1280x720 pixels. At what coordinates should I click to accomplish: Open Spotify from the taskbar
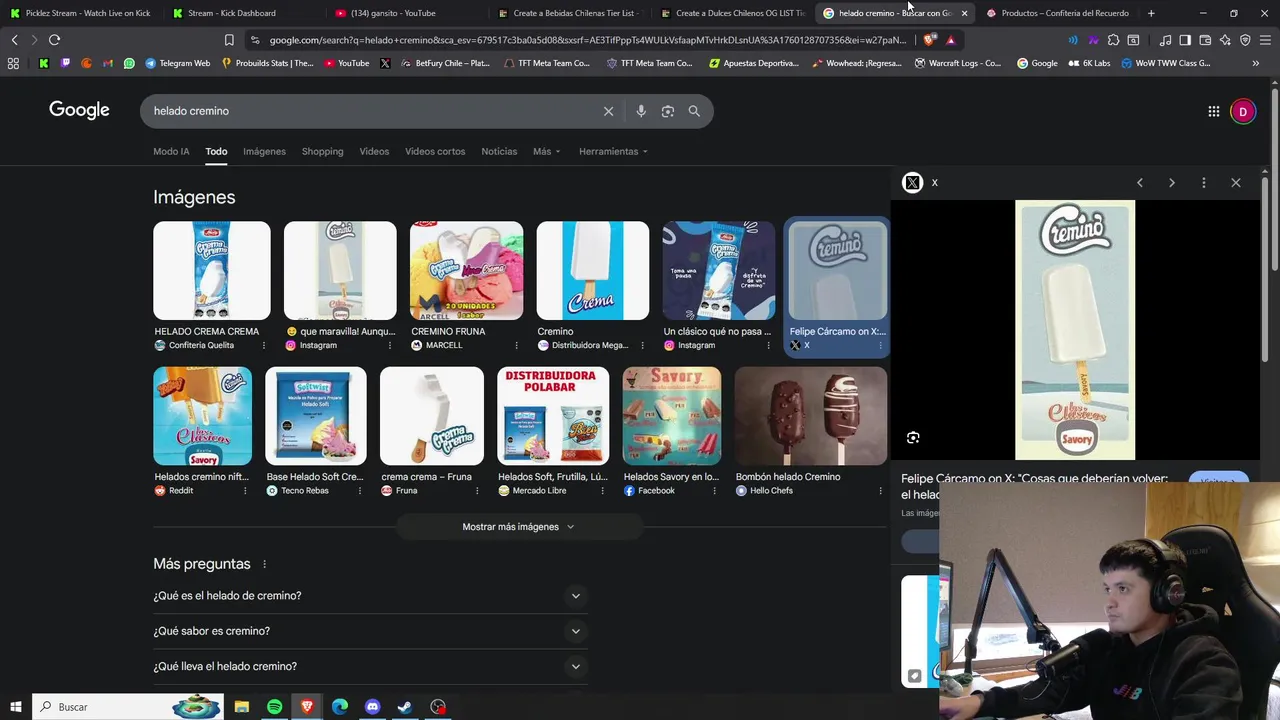[x=274, y=707]
